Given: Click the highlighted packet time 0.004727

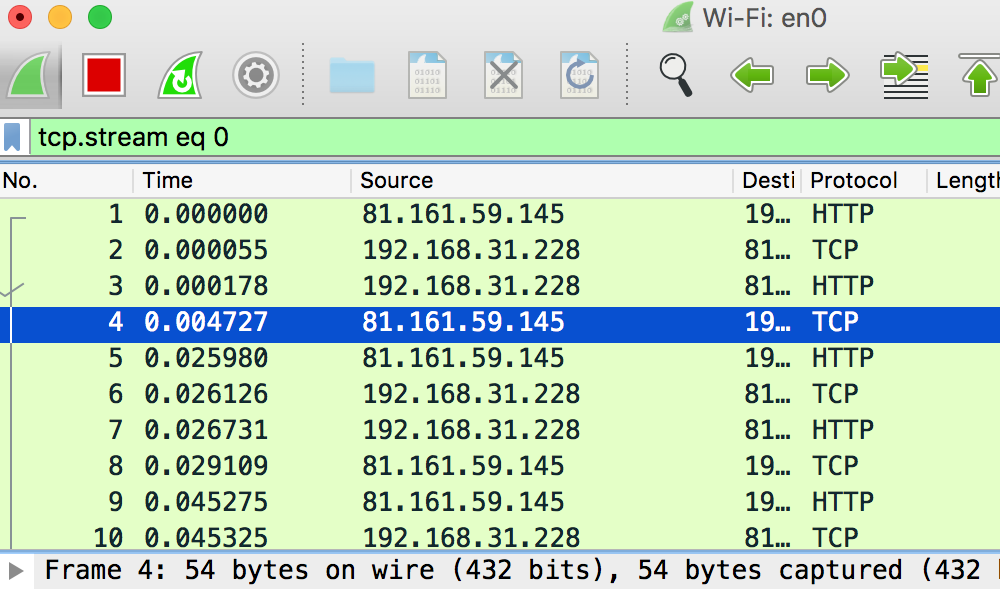Looking at the screenshot, I should [x=205, y=323].
